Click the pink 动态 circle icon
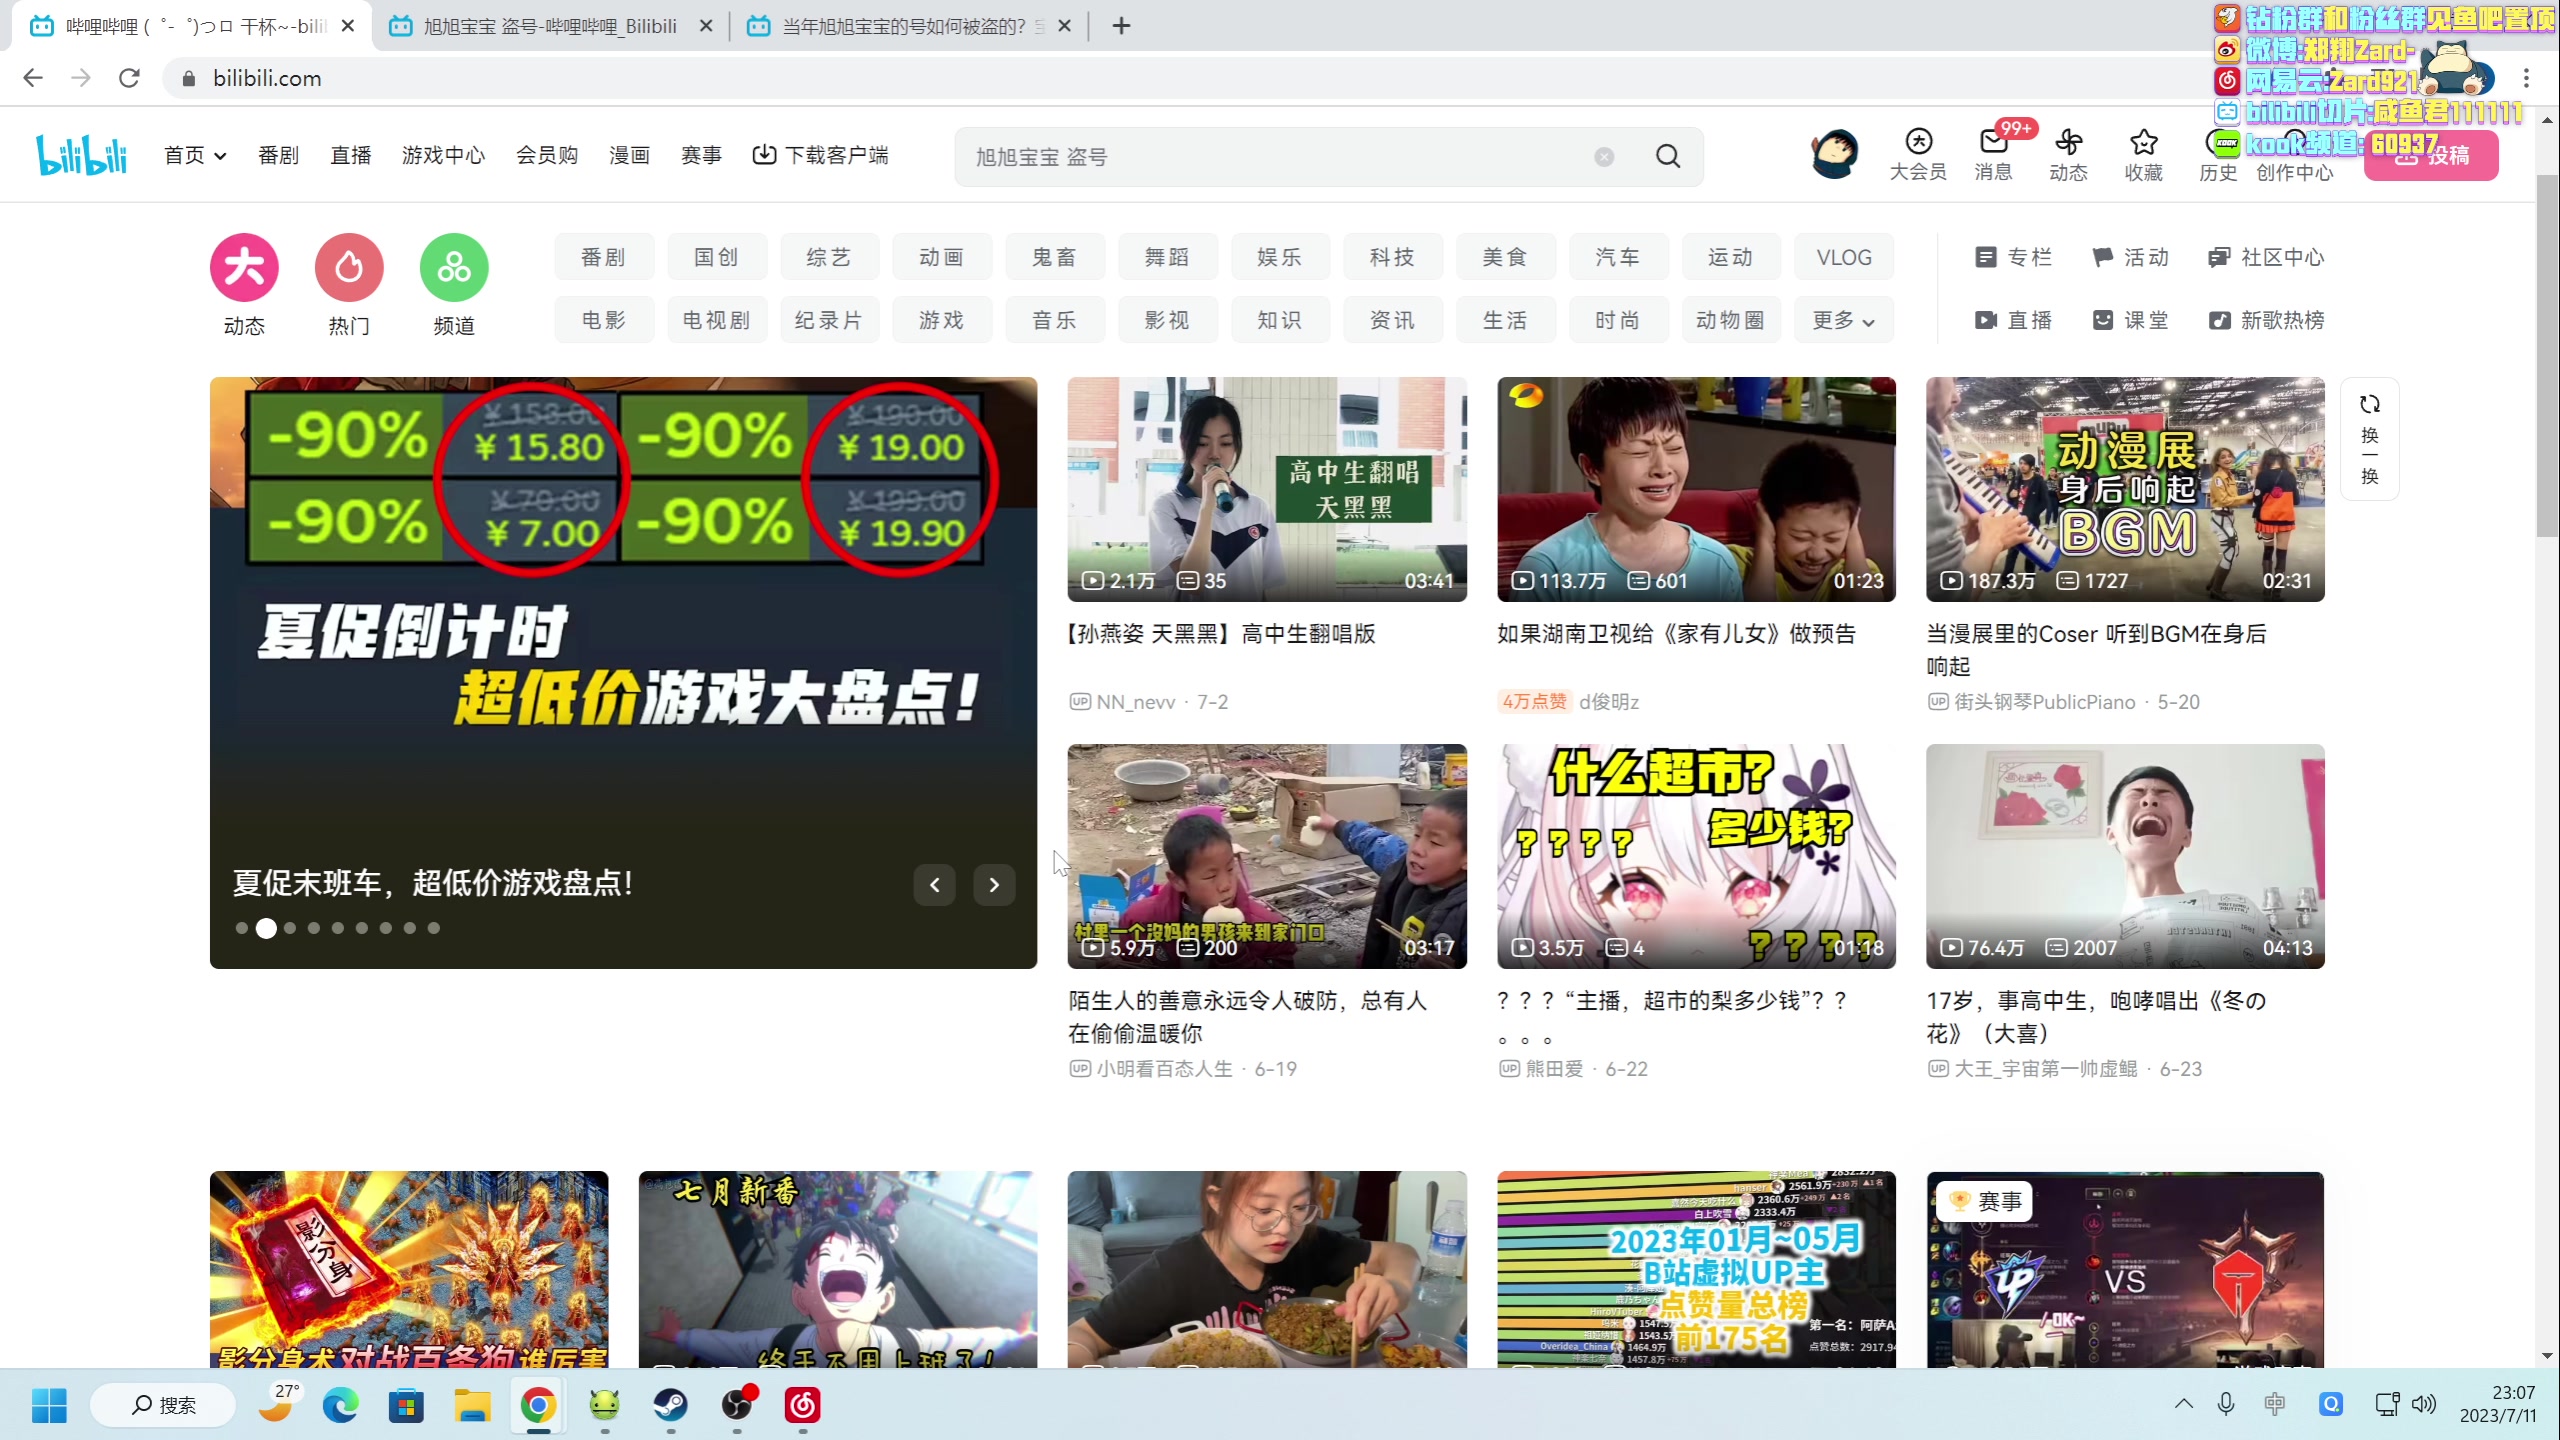Screen dimensions: 2560x1440 (x=244, y=268)
